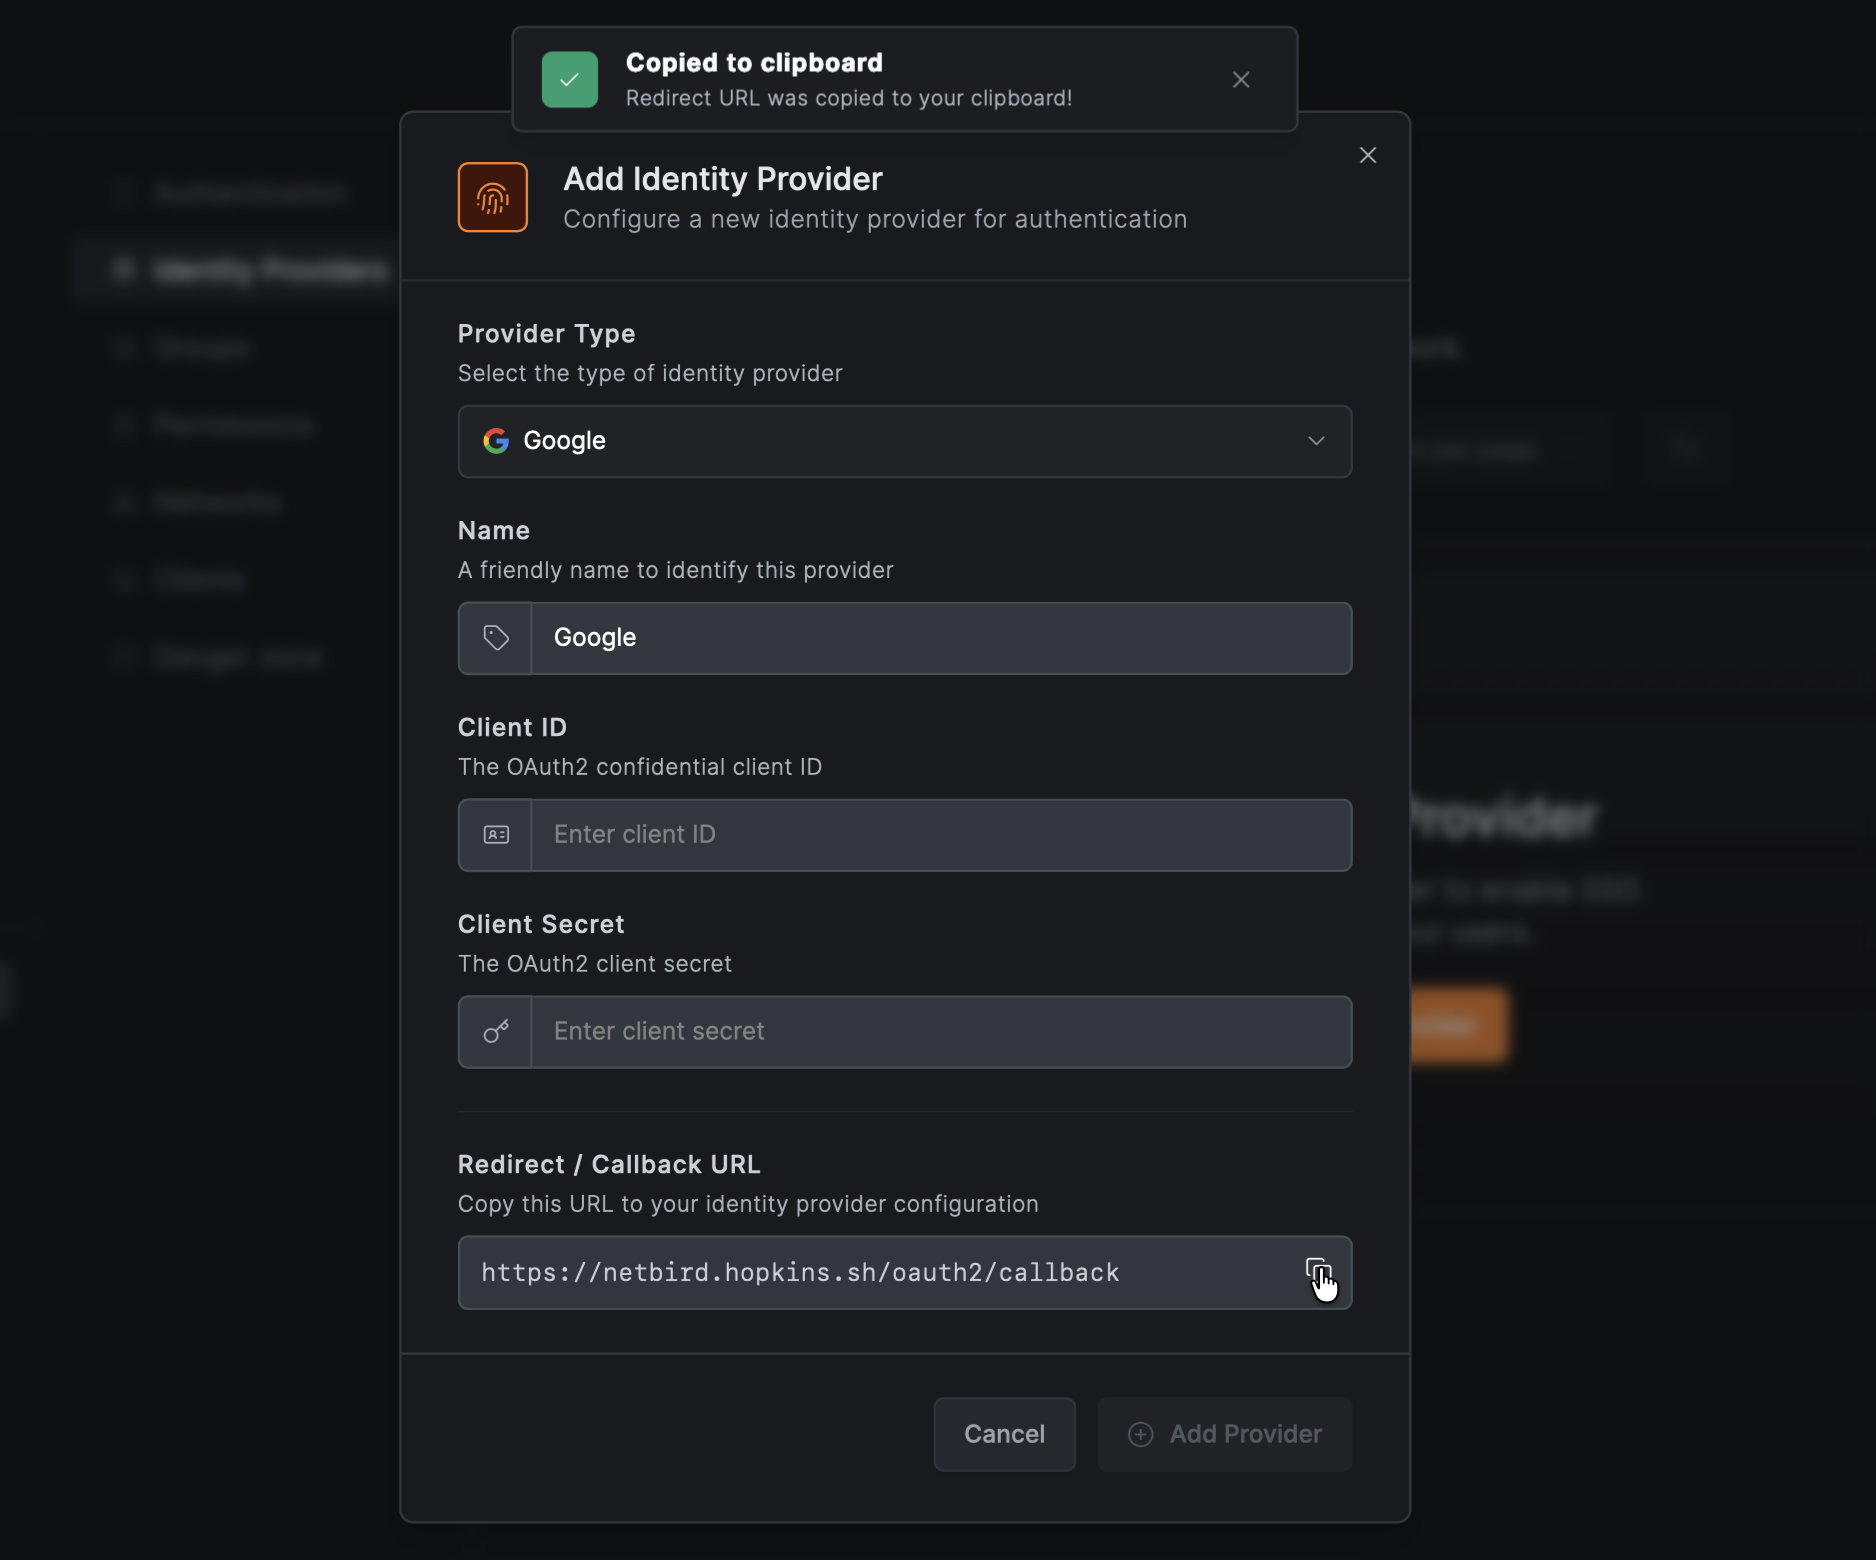Click the tag icon beside the Name field
This screenshot has width=1876, height=1560.
[496, 638]
